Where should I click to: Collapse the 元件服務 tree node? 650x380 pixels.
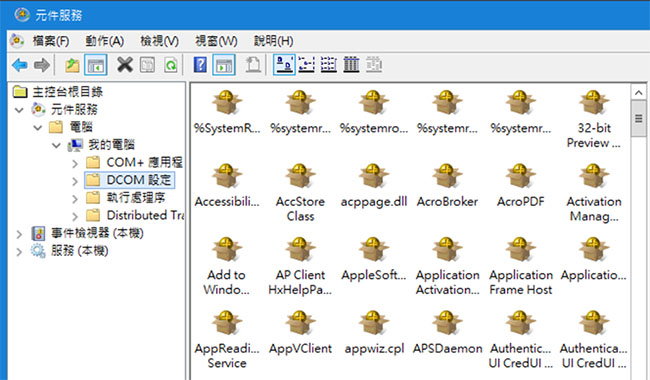pos(19,110)
